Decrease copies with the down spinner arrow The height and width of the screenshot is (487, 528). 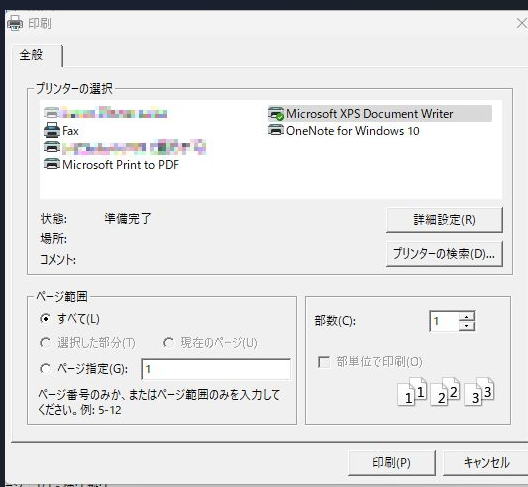[467, 326]
